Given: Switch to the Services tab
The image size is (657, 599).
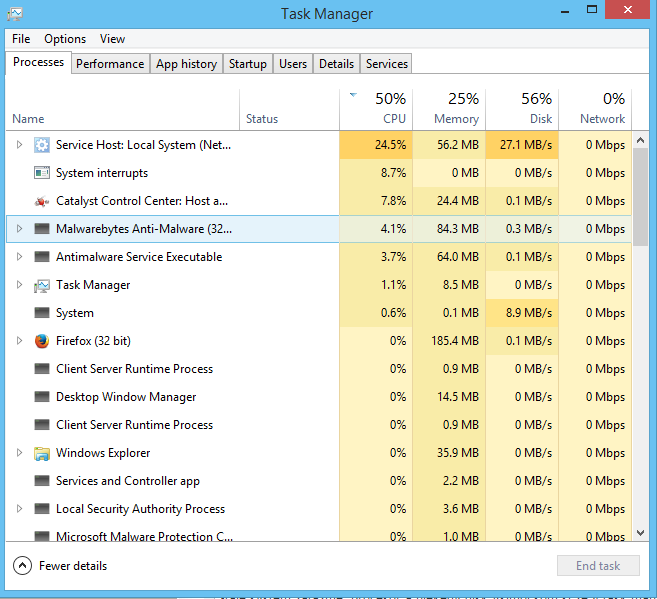Looking at the screenshot, I should [x=387, y=64].
